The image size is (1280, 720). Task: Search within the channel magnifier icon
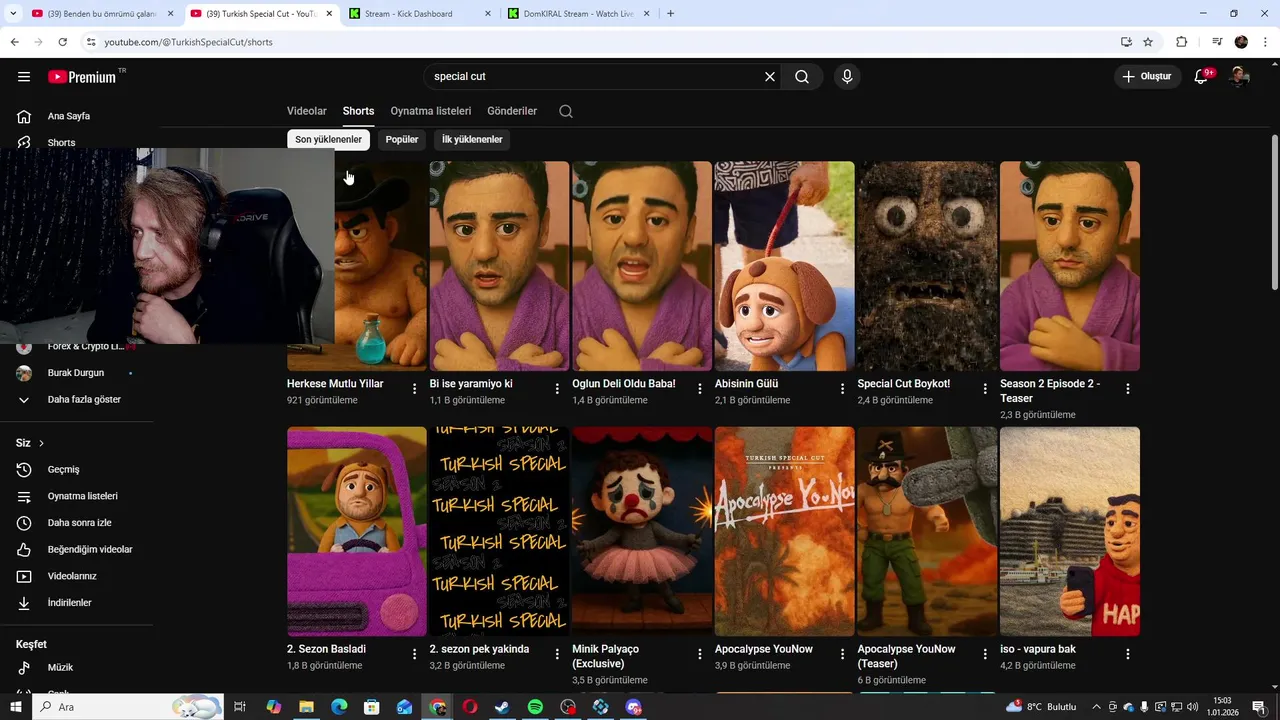(x=566, y=111)
